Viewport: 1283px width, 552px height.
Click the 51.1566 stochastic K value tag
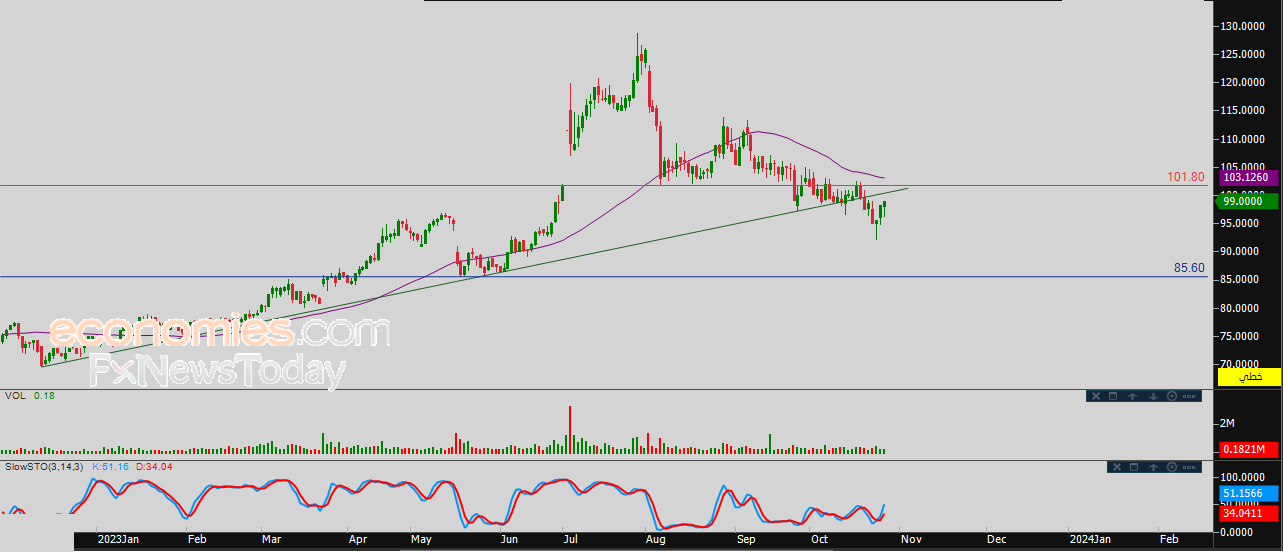pyautogui.click(x=1248, y=494)
